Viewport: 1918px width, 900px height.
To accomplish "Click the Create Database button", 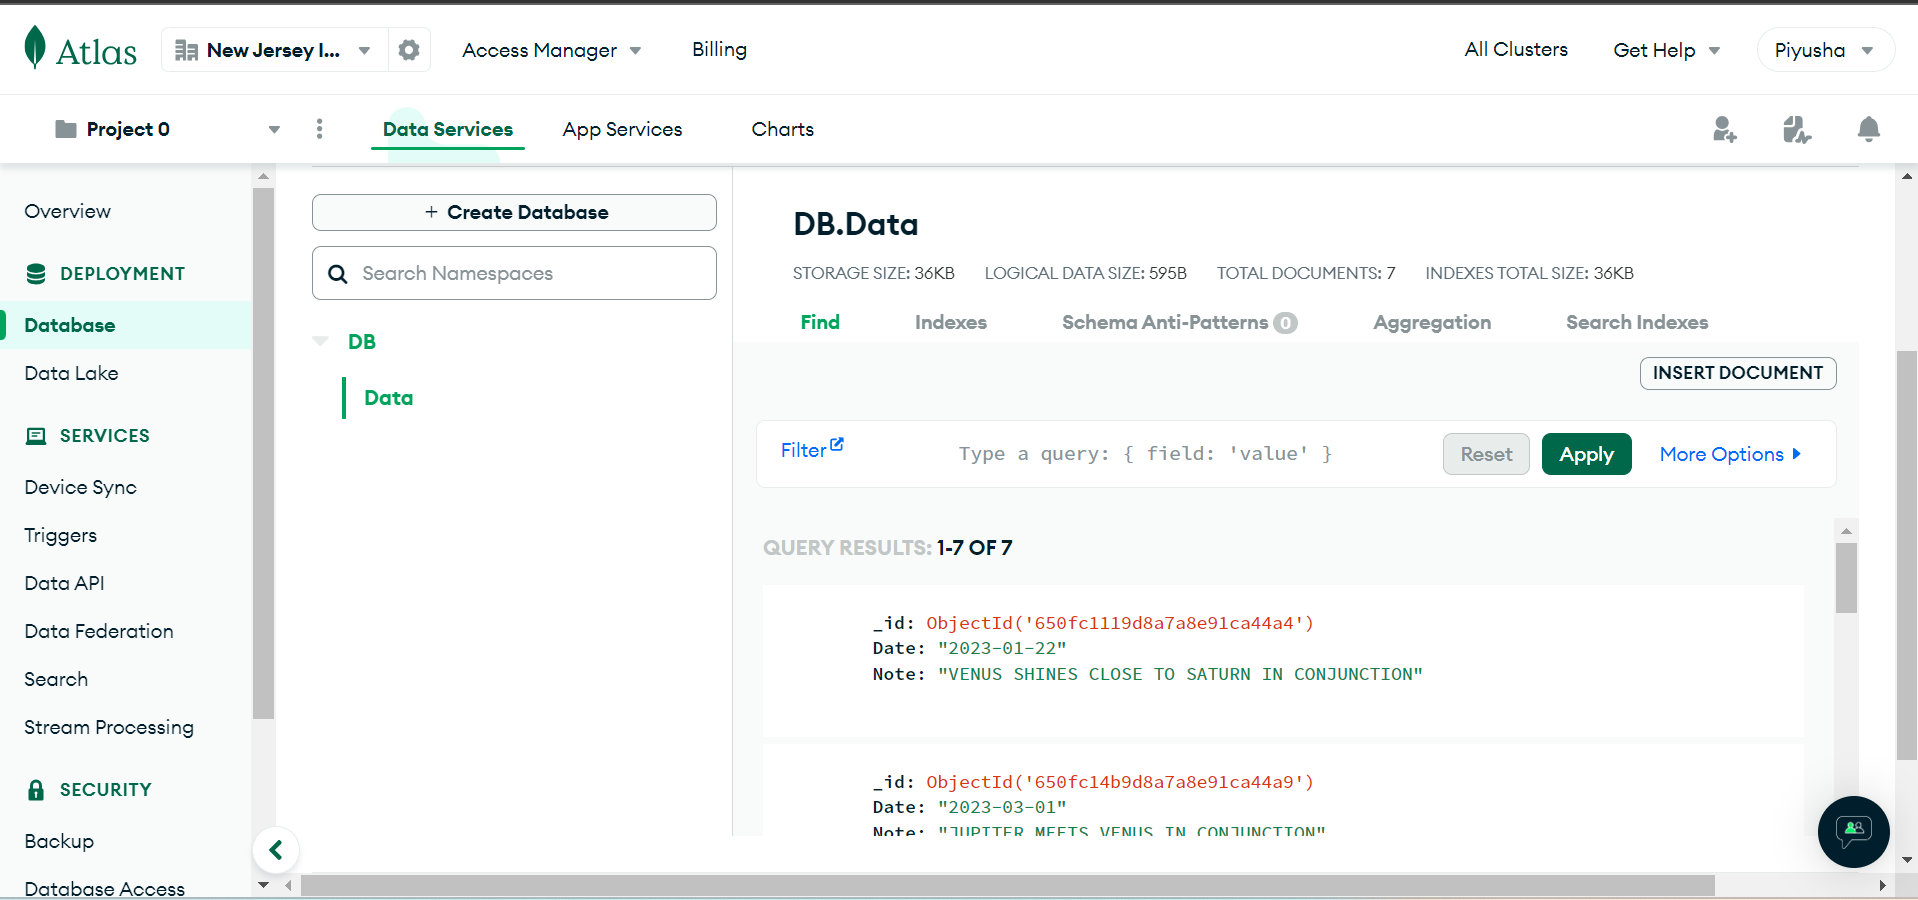I will point(514,212).
